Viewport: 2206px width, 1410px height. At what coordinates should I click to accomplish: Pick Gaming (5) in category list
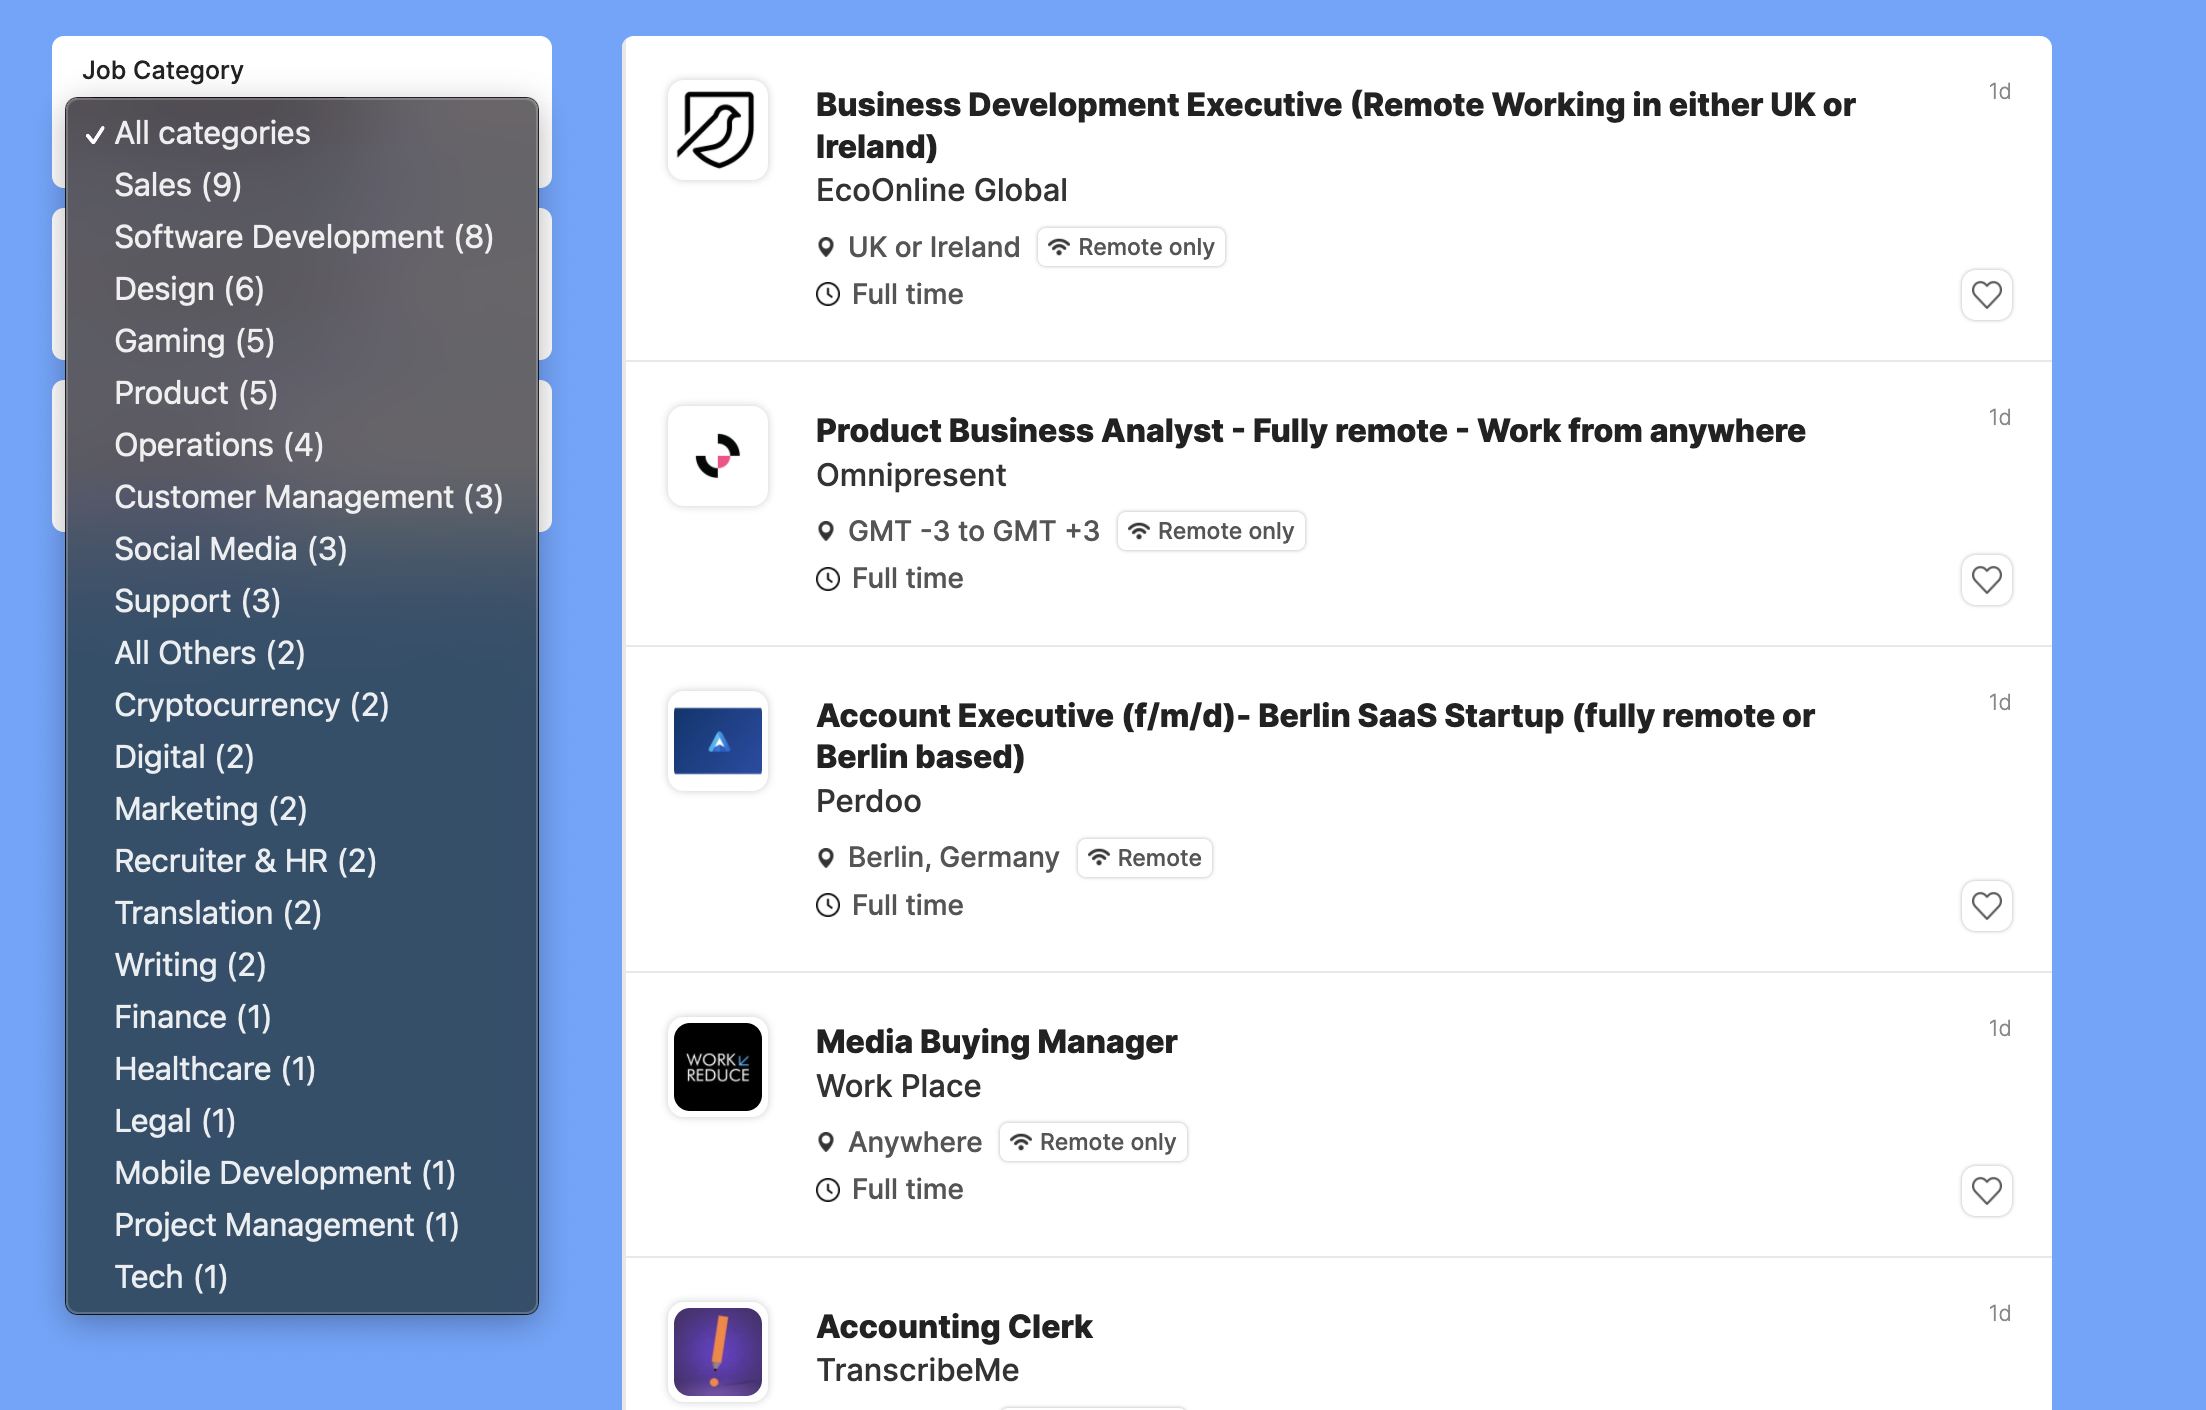(194, 341)
